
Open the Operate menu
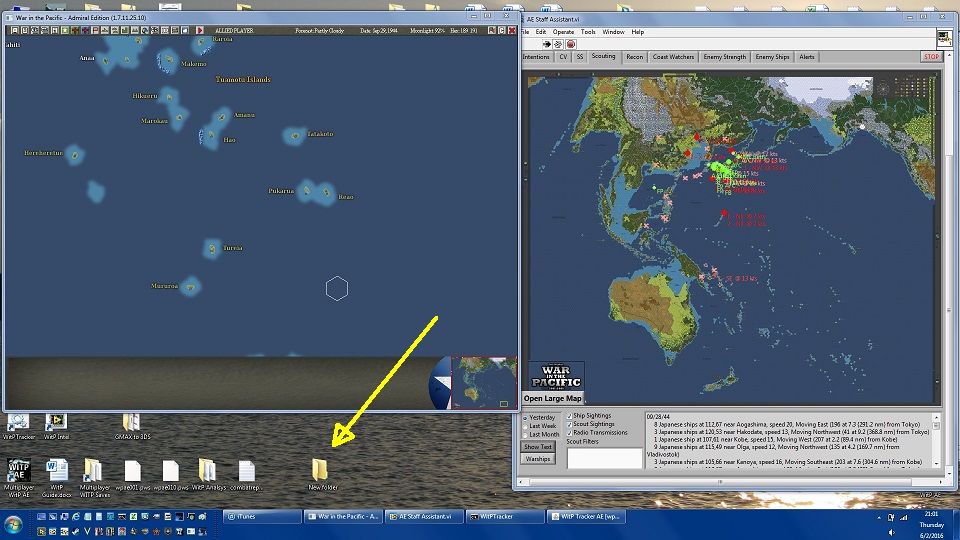click(x=563, y=32)
